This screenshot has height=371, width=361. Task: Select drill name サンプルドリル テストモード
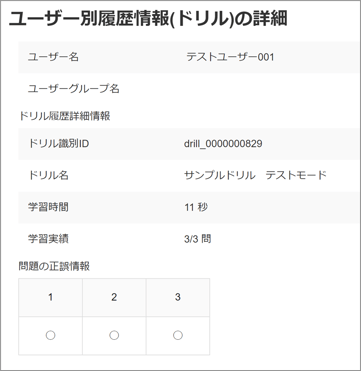coord(255,175)
